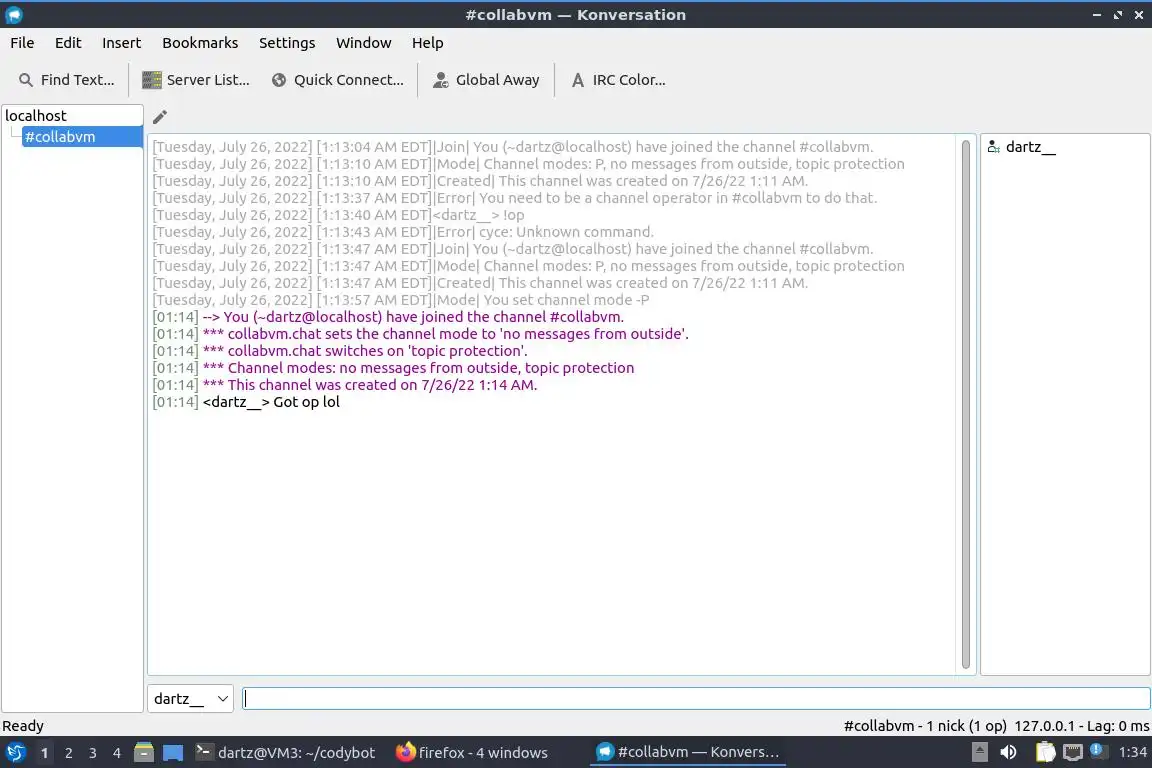Open the Lubuntu start menu
This screenshot has width=1152, height=768.
click(15, 753)
